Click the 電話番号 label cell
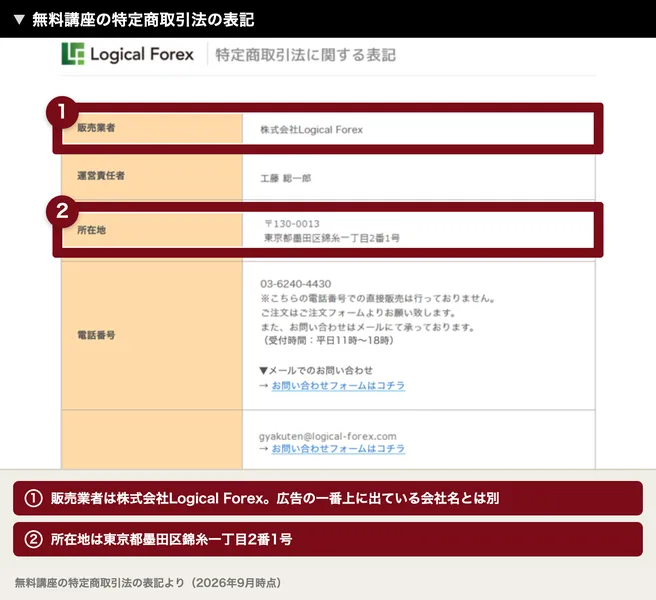Screen dimensions: 656x600 coord(152,335)
